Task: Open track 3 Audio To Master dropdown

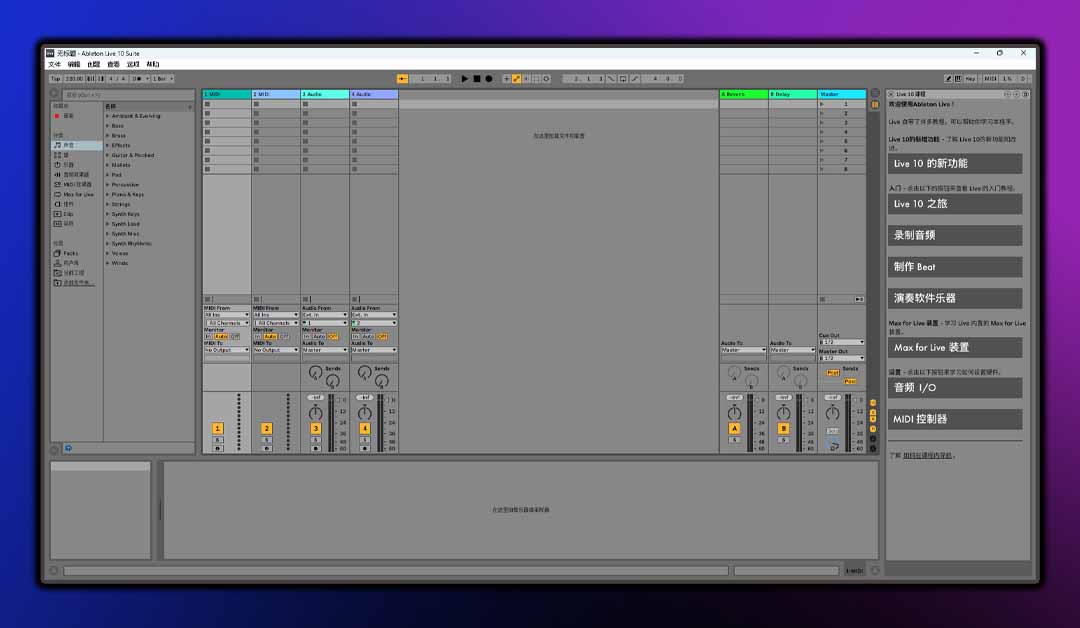Action: click(325, 350)
